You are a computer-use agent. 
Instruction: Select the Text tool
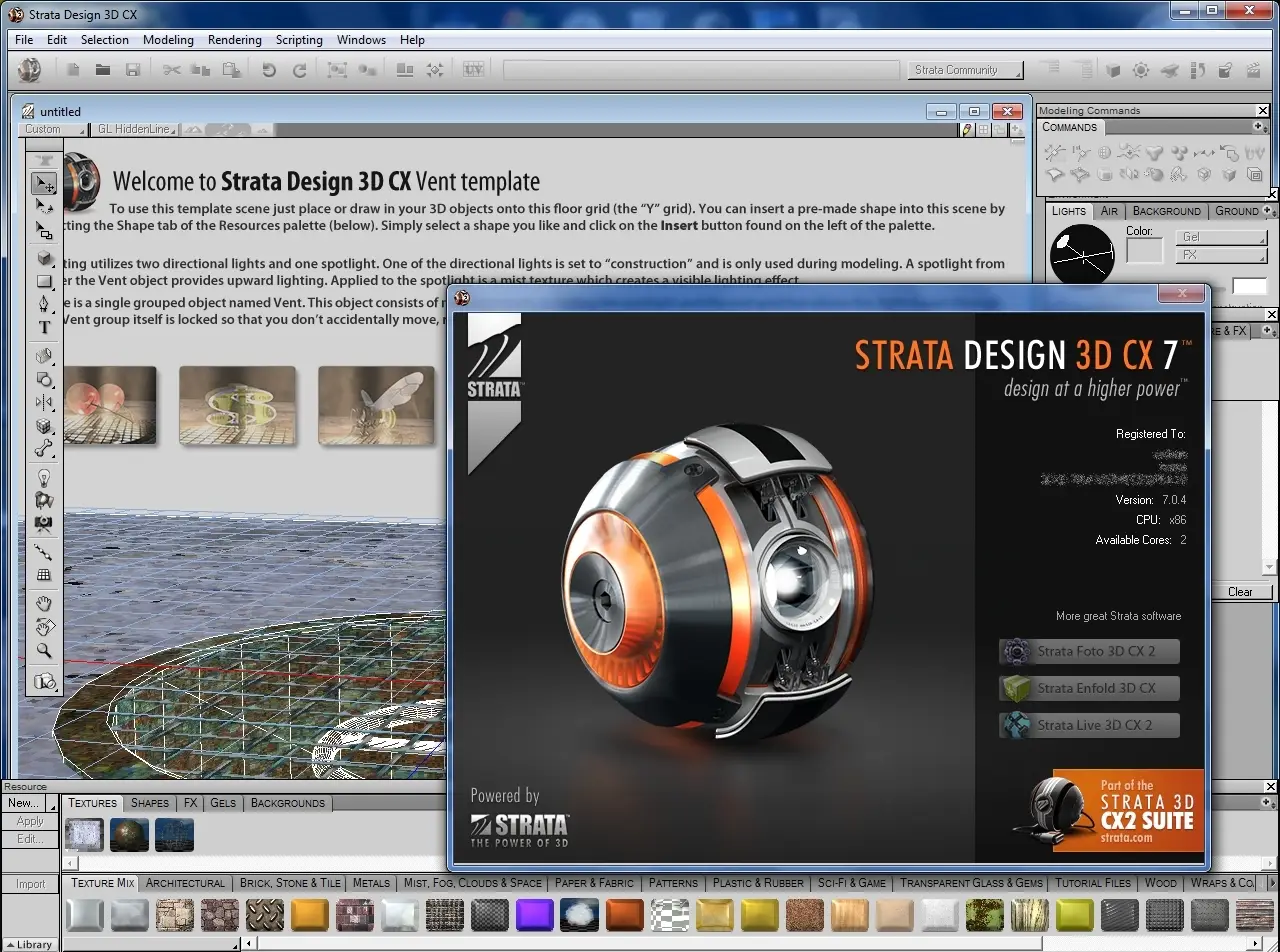click(44, 327)
